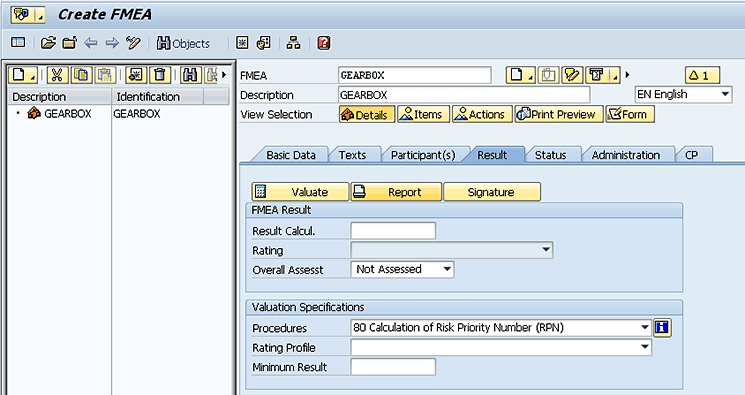This screenshot has width=745, height=395.
Task: Open the red help book icon
Action: (324, 43)
